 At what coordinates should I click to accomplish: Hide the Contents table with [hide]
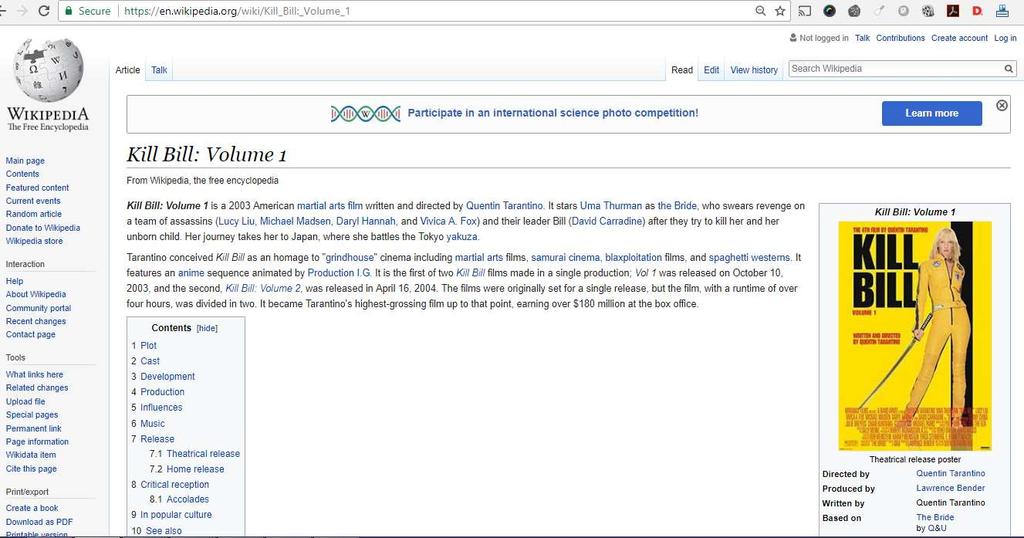coord(207,328)
